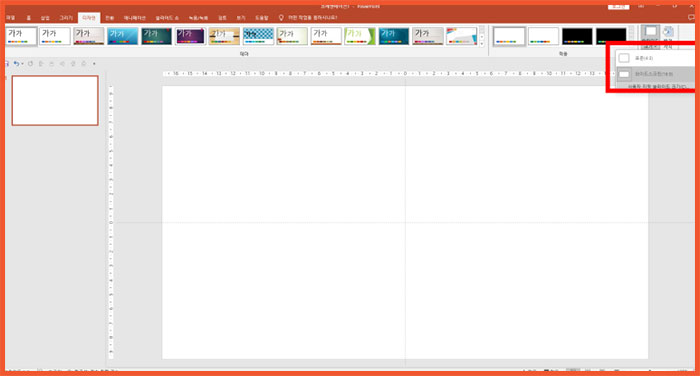Open the undo history dropdown arrow
The width and height of the screenshot is (700, 376).
click(x=22, y=64)
